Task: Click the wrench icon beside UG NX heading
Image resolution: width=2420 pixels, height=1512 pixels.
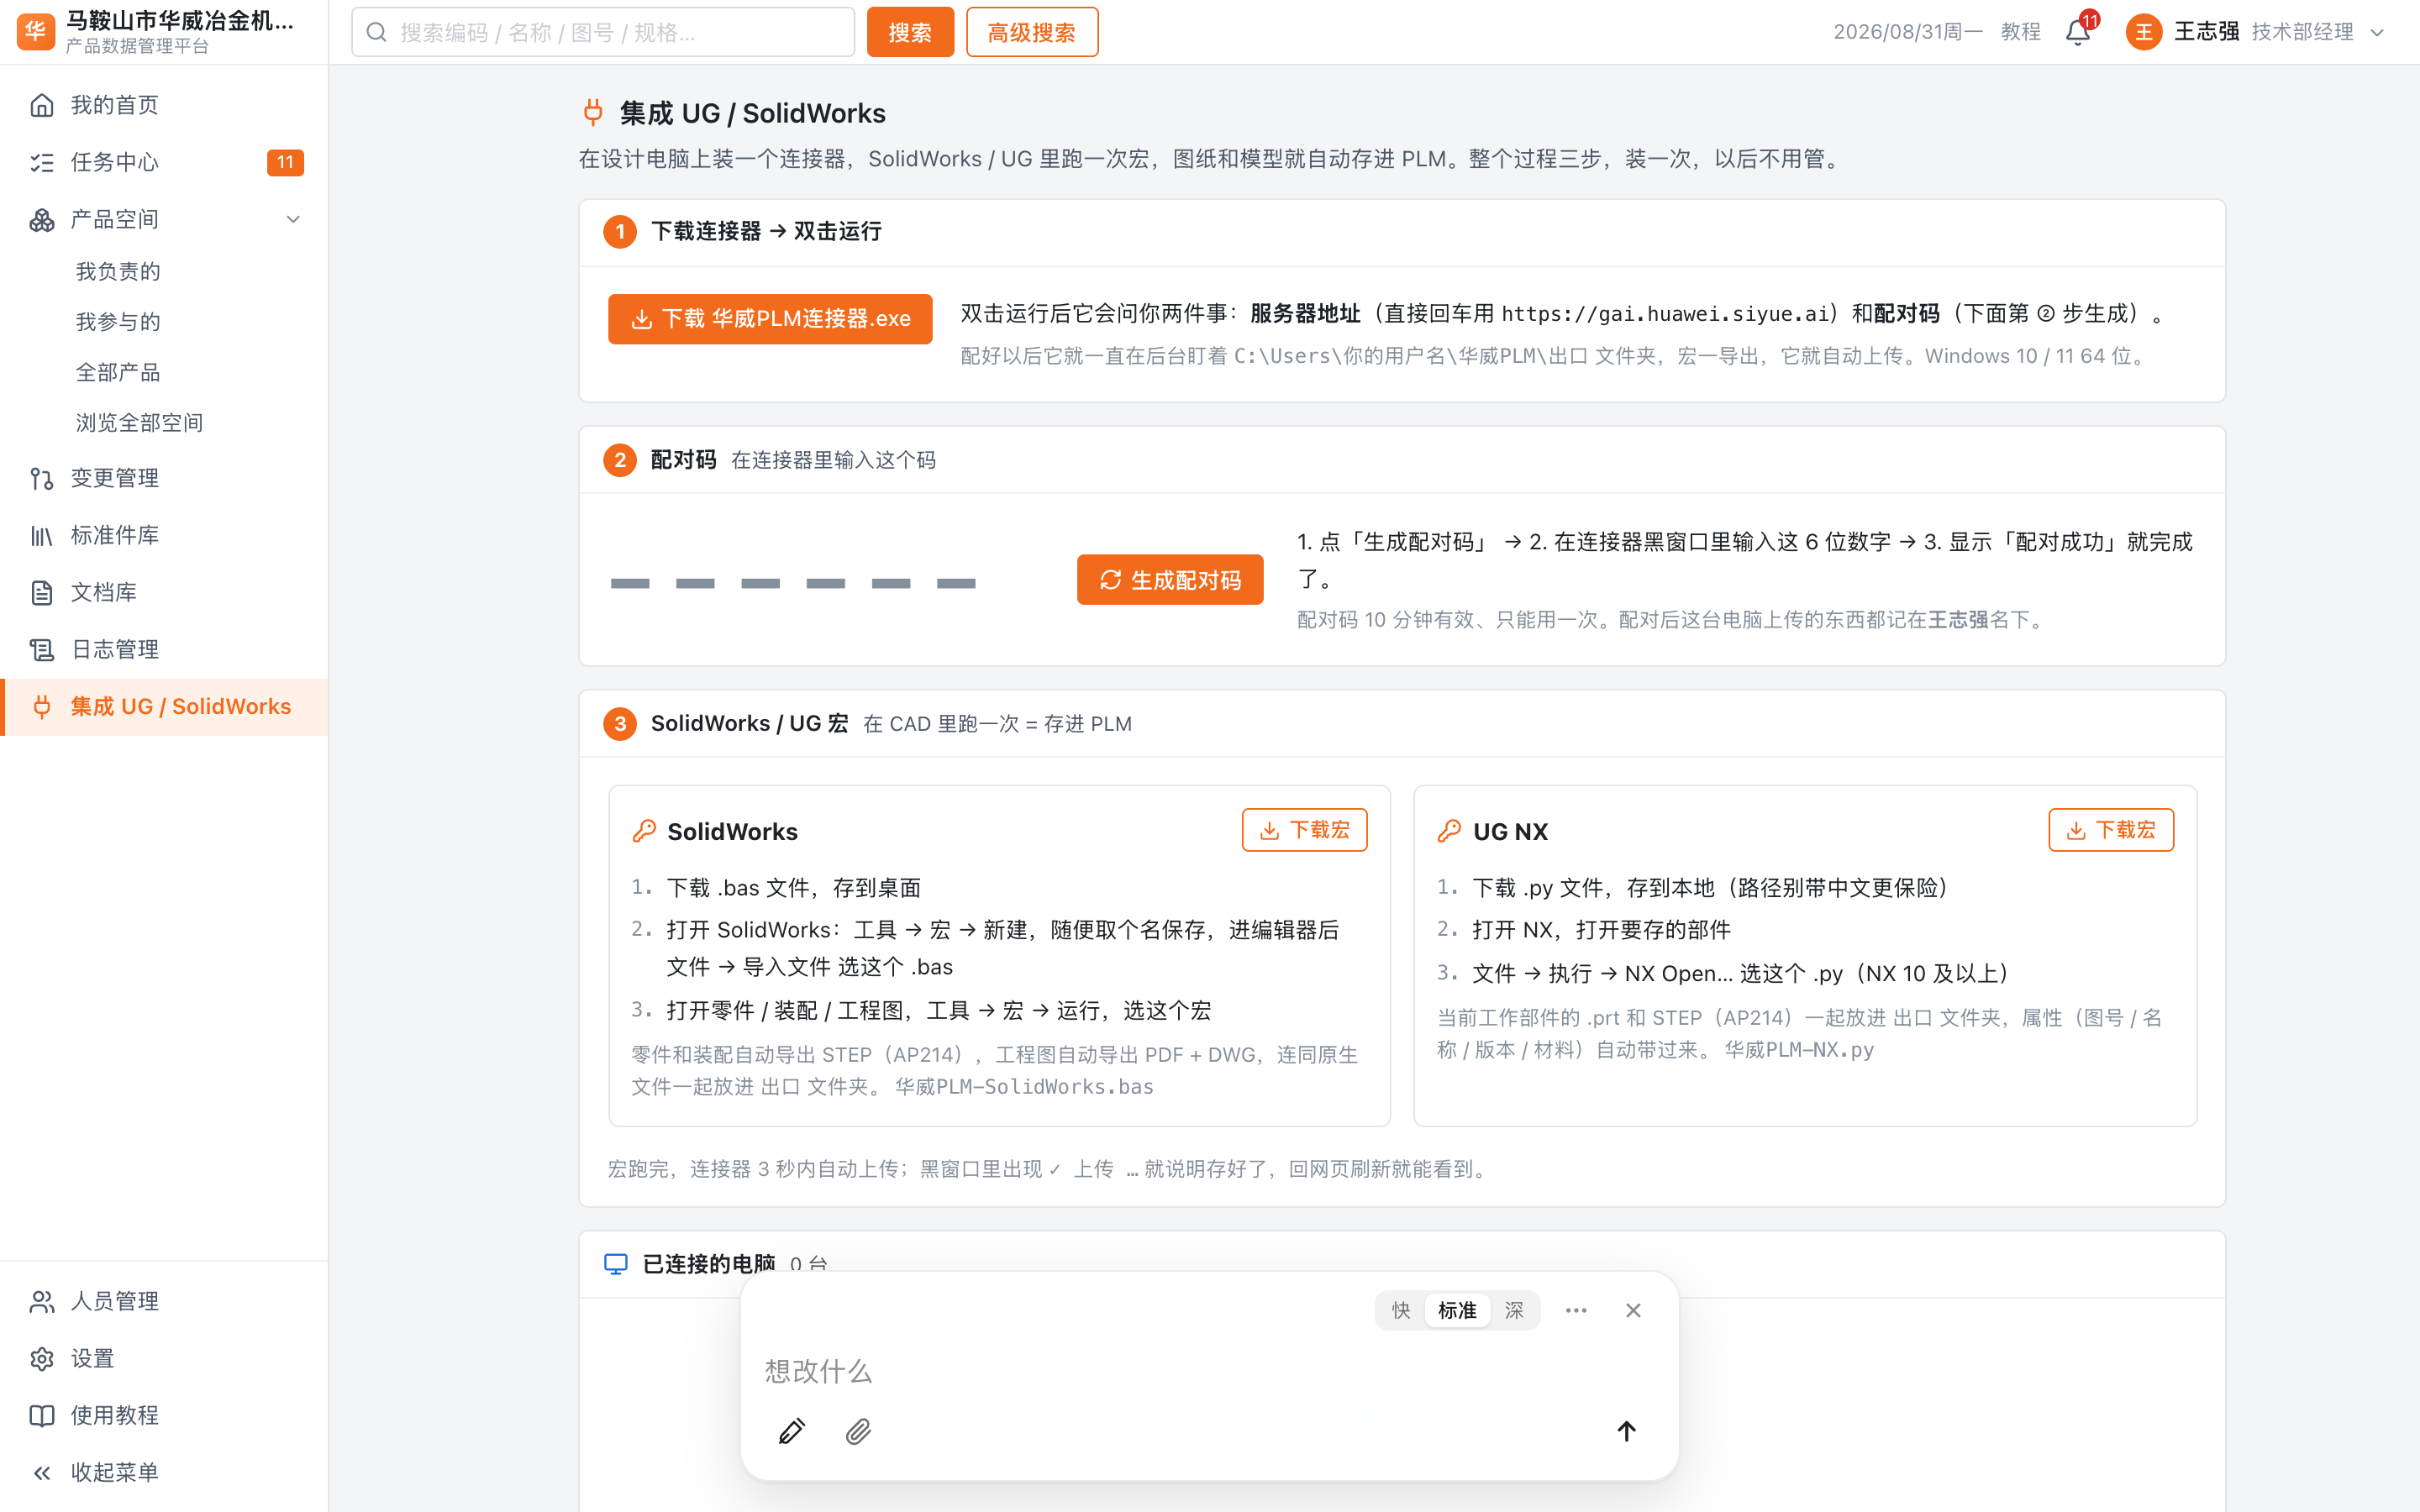Action: tap(1449, 831)
